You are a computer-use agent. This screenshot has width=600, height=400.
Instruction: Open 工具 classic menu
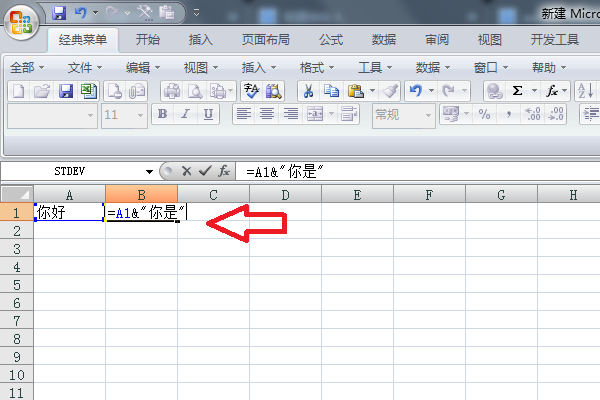(x=375, y=68)
